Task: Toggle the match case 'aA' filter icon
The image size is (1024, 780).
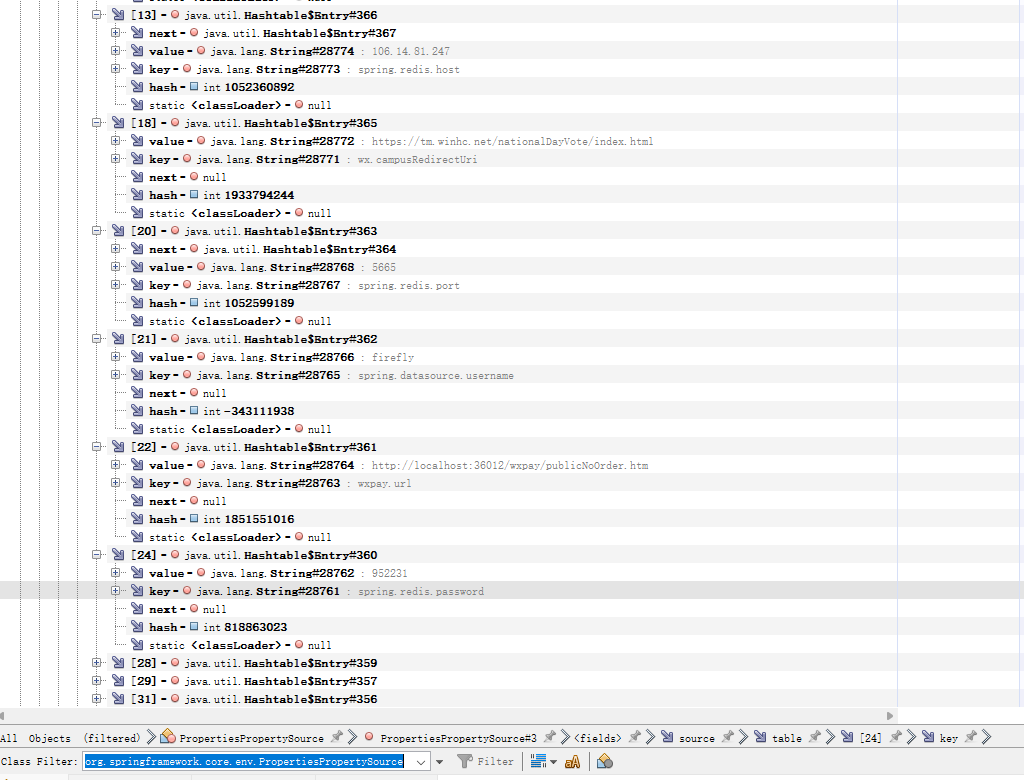Action: (572, 762)
